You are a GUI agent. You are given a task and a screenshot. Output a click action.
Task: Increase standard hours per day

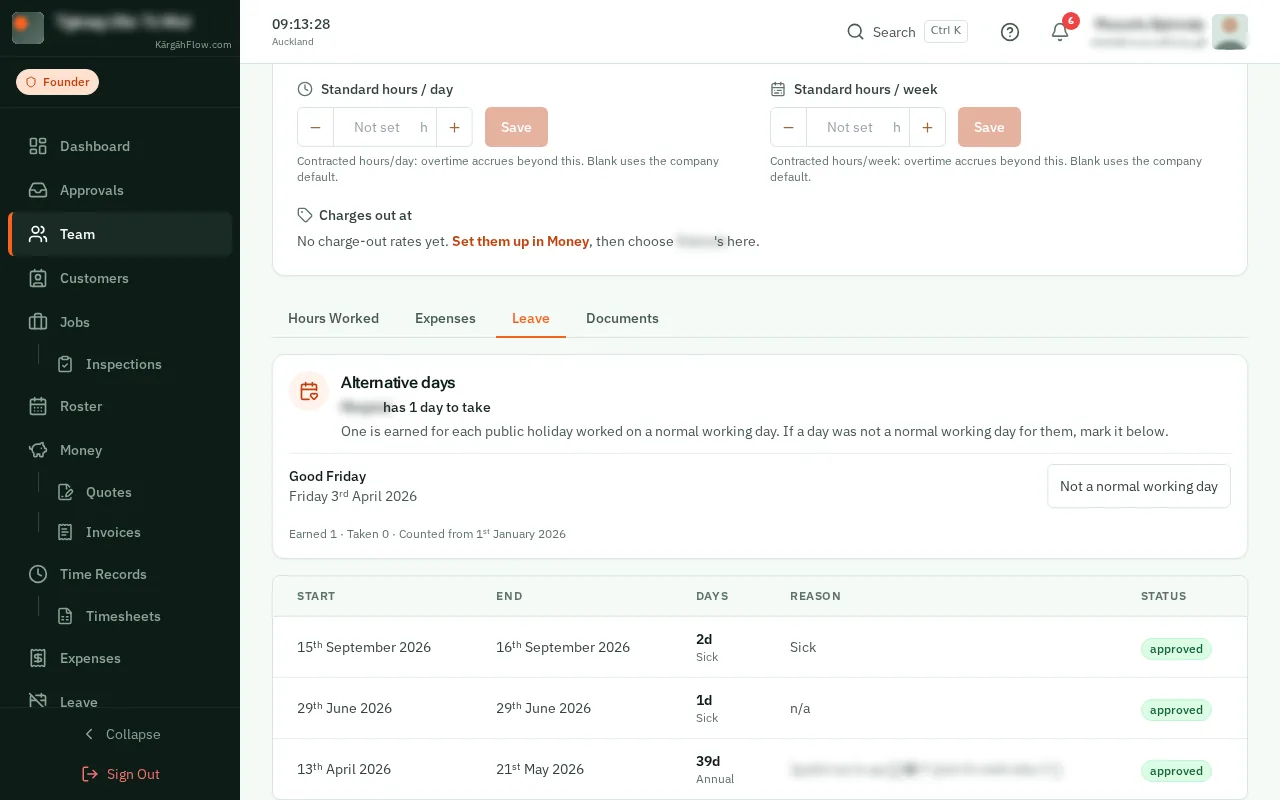click(x=454, y=127)
